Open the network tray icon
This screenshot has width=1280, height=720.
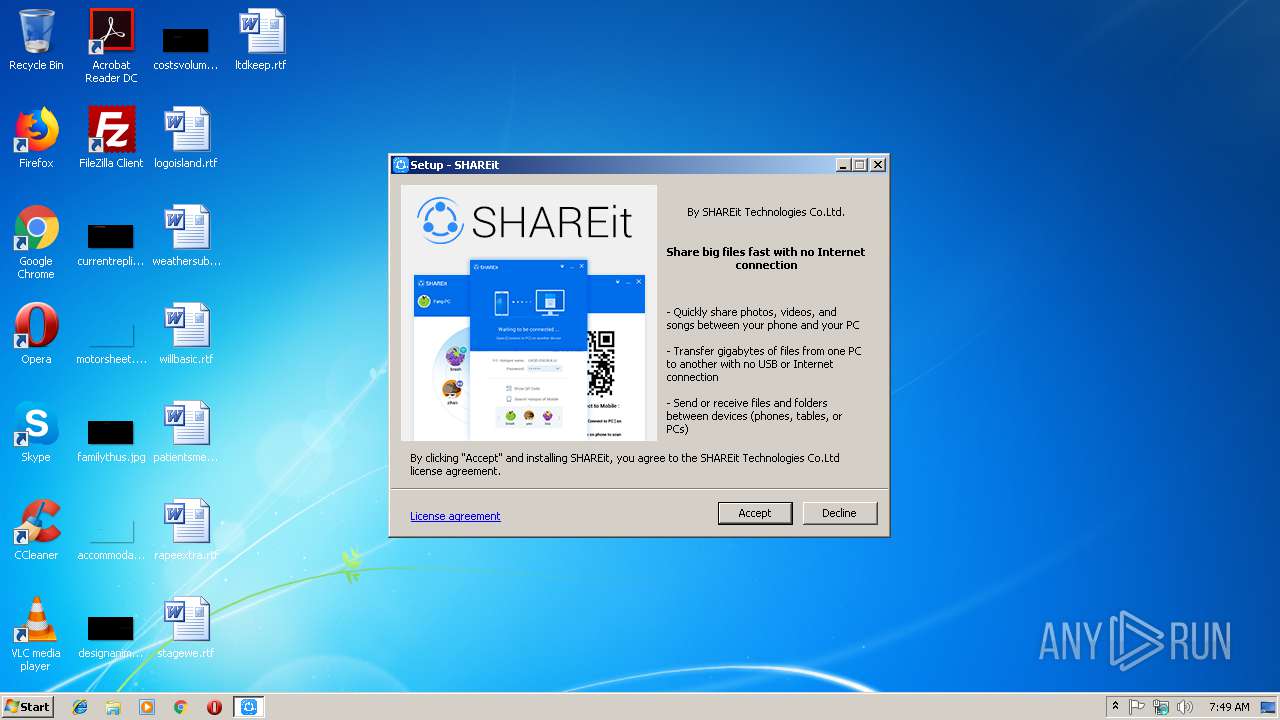point(1161,707)
